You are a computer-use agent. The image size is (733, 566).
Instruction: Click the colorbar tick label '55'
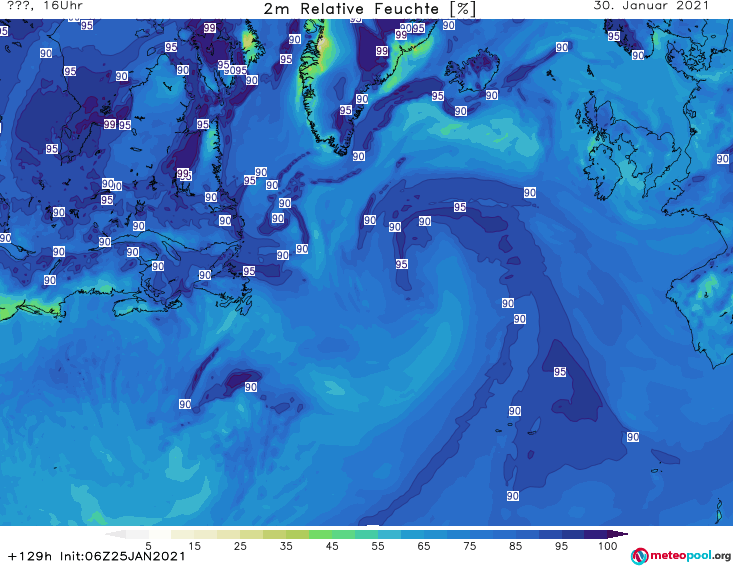378,546
